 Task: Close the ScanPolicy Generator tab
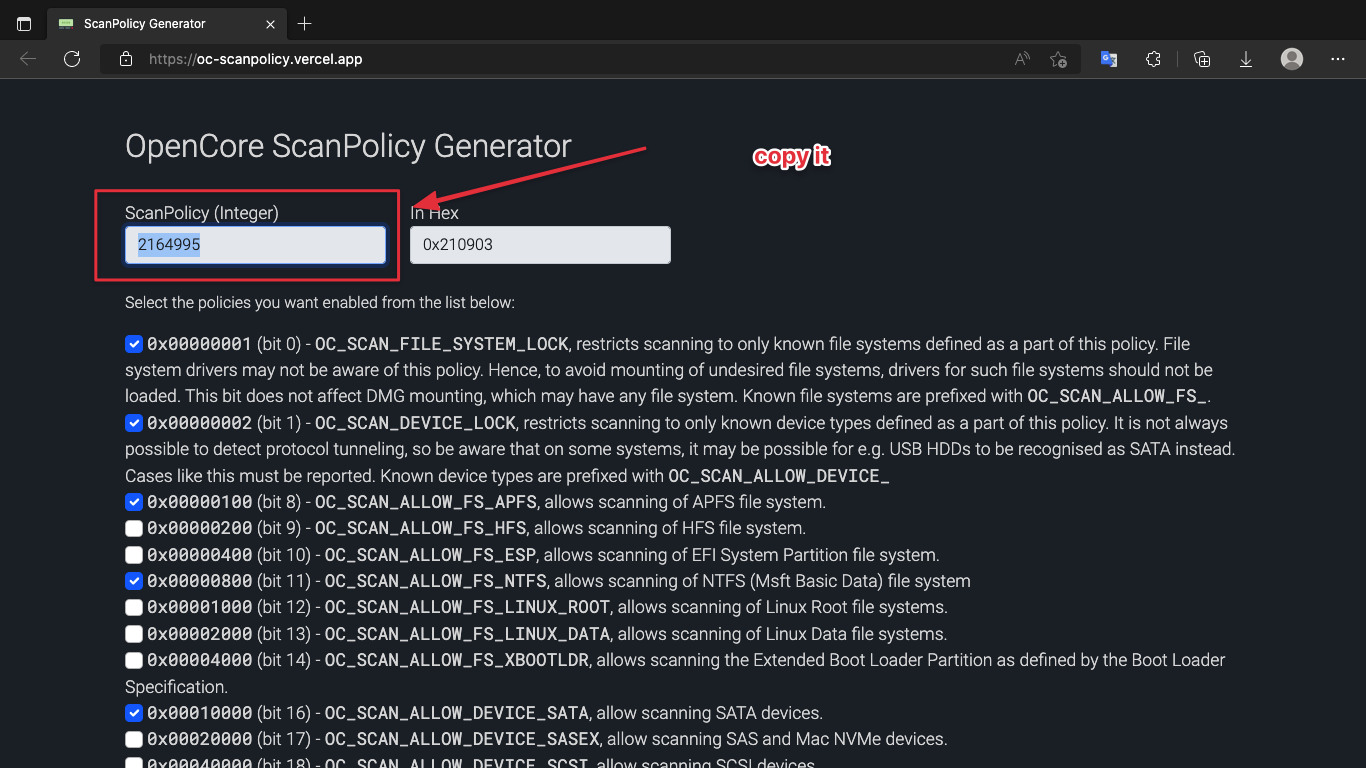click(x=271, y=23)
